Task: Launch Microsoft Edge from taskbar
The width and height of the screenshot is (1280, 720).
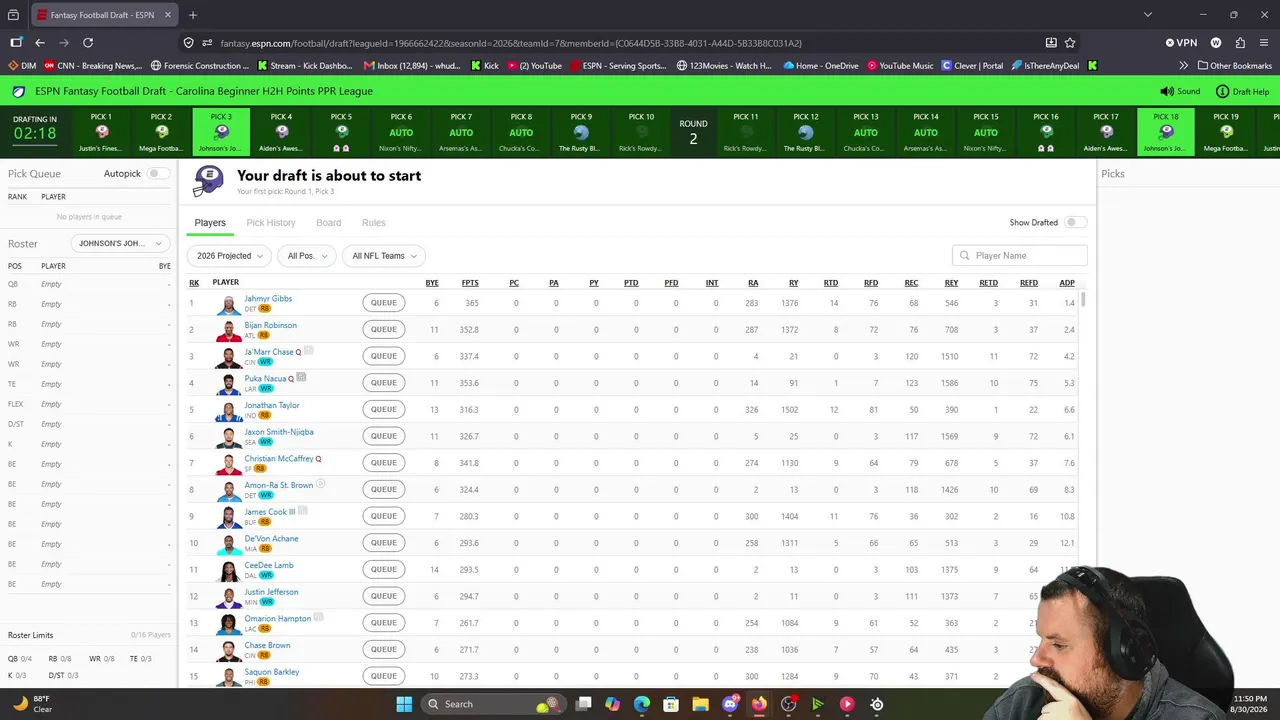Action: click(x=642, y=704)
